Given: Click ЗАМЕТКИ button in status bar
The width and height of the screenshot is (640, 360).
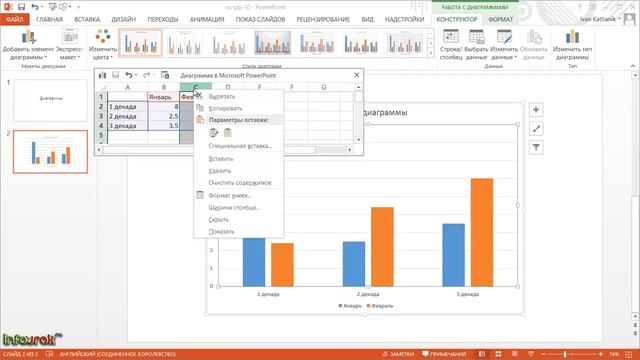Looking at the screenshot, I should pyautogui.click(x=398, y=354).
